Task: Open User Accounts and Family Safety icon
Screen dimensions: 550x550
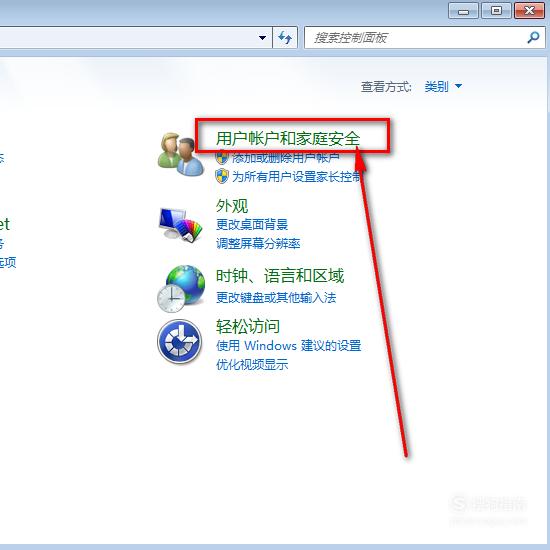Action: [181, 154]
